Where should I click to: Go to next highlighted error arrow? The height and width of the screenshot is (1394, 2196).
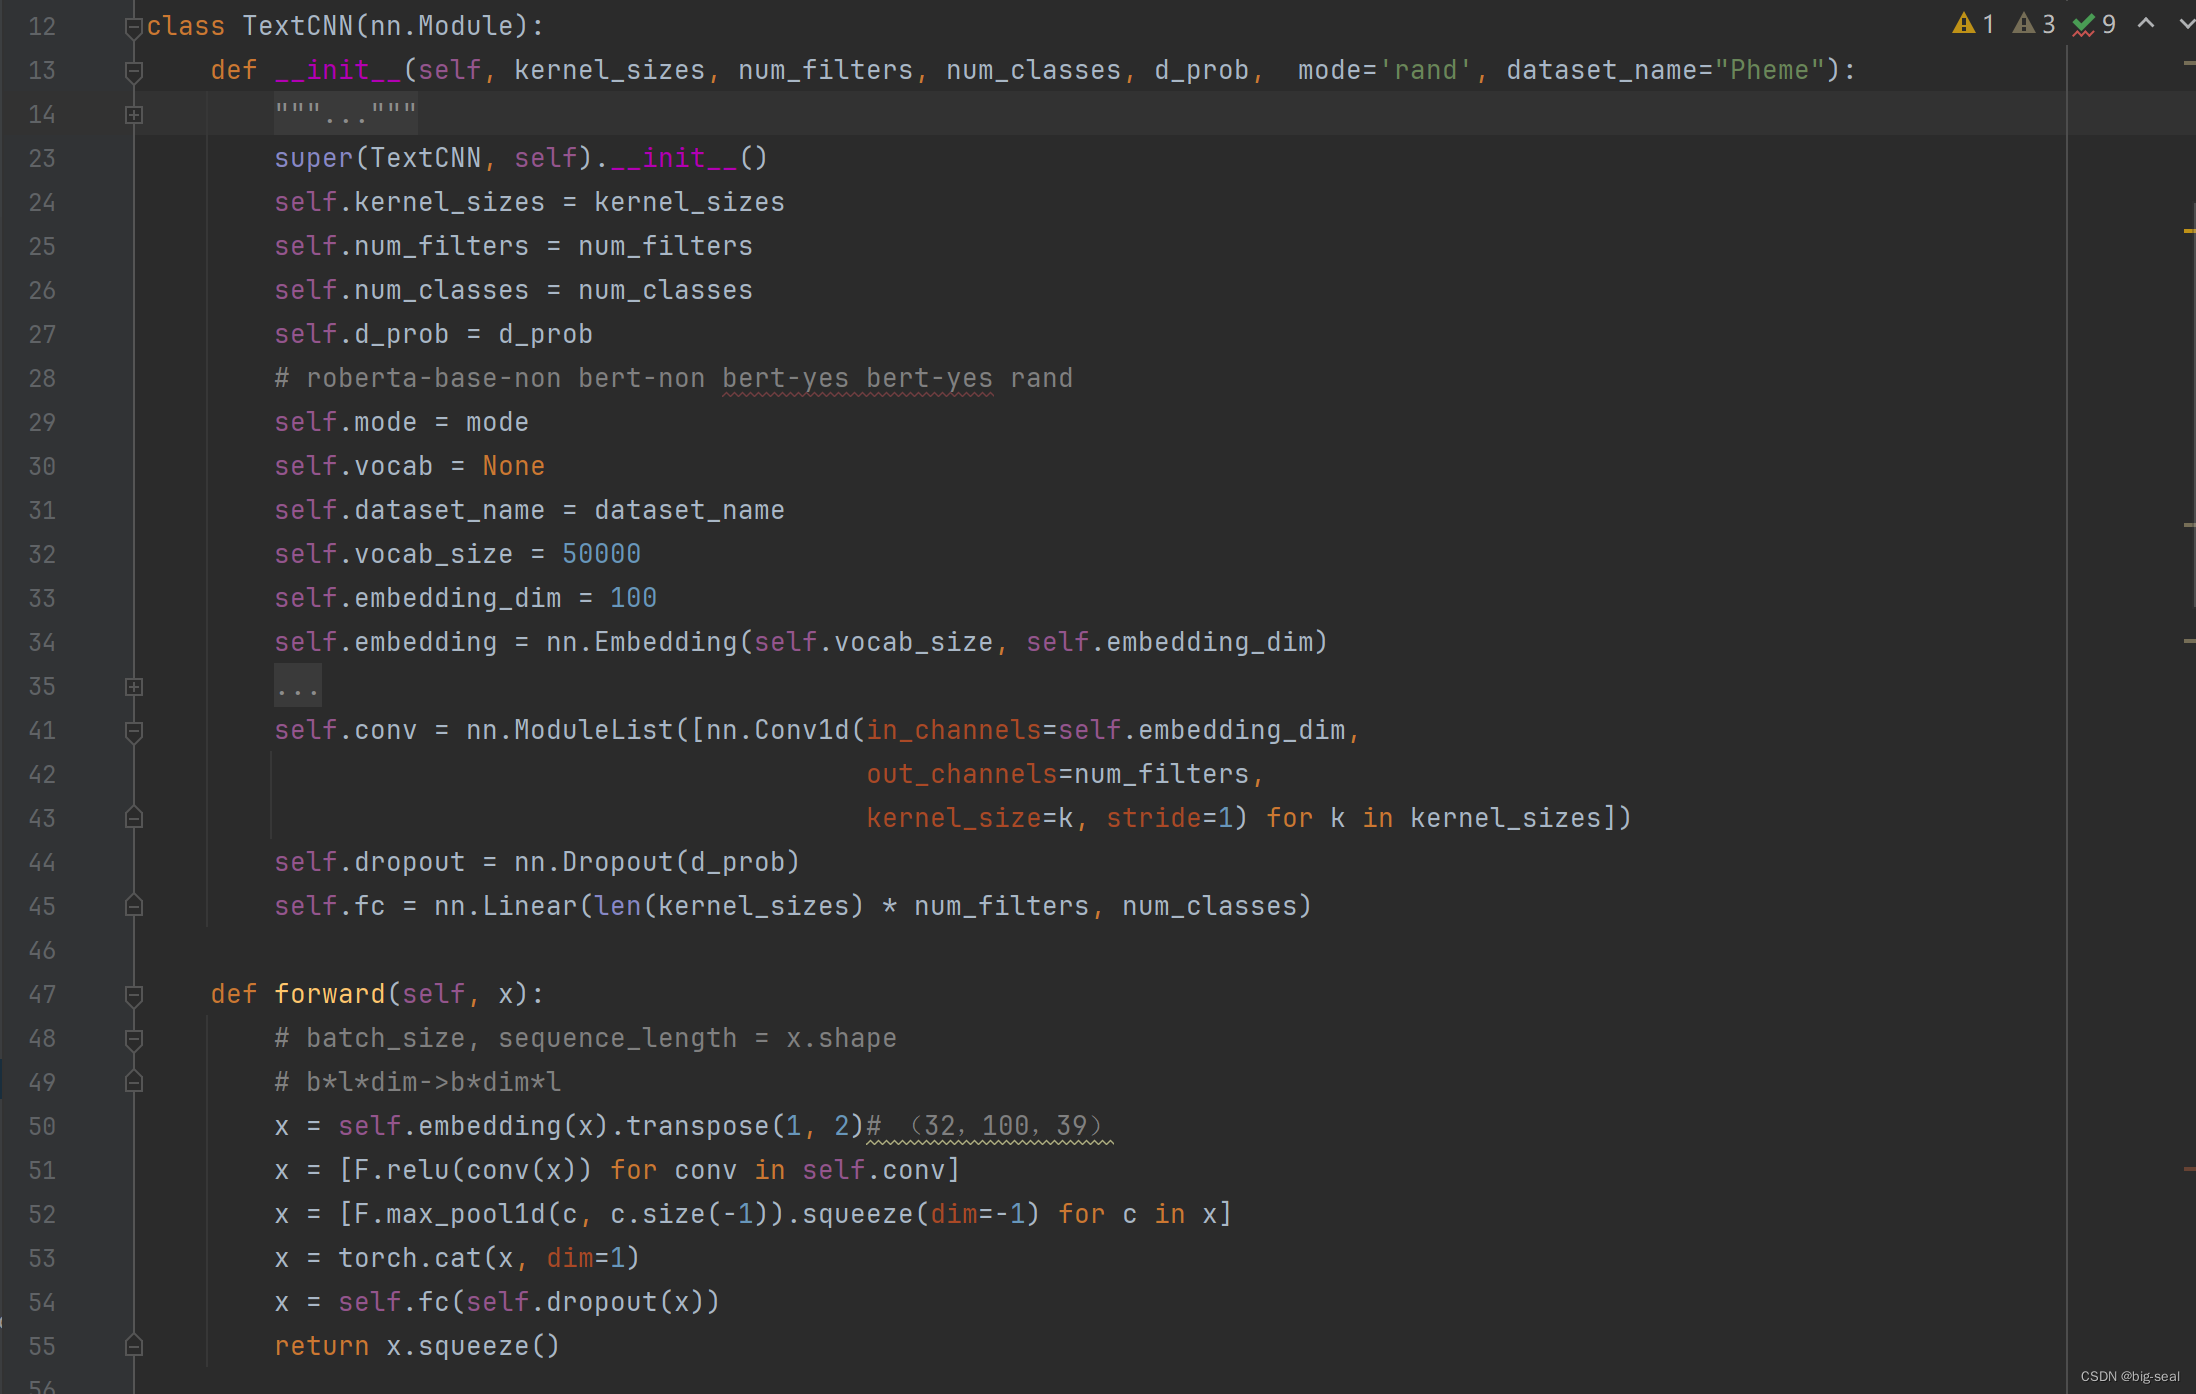(2185, 24)
